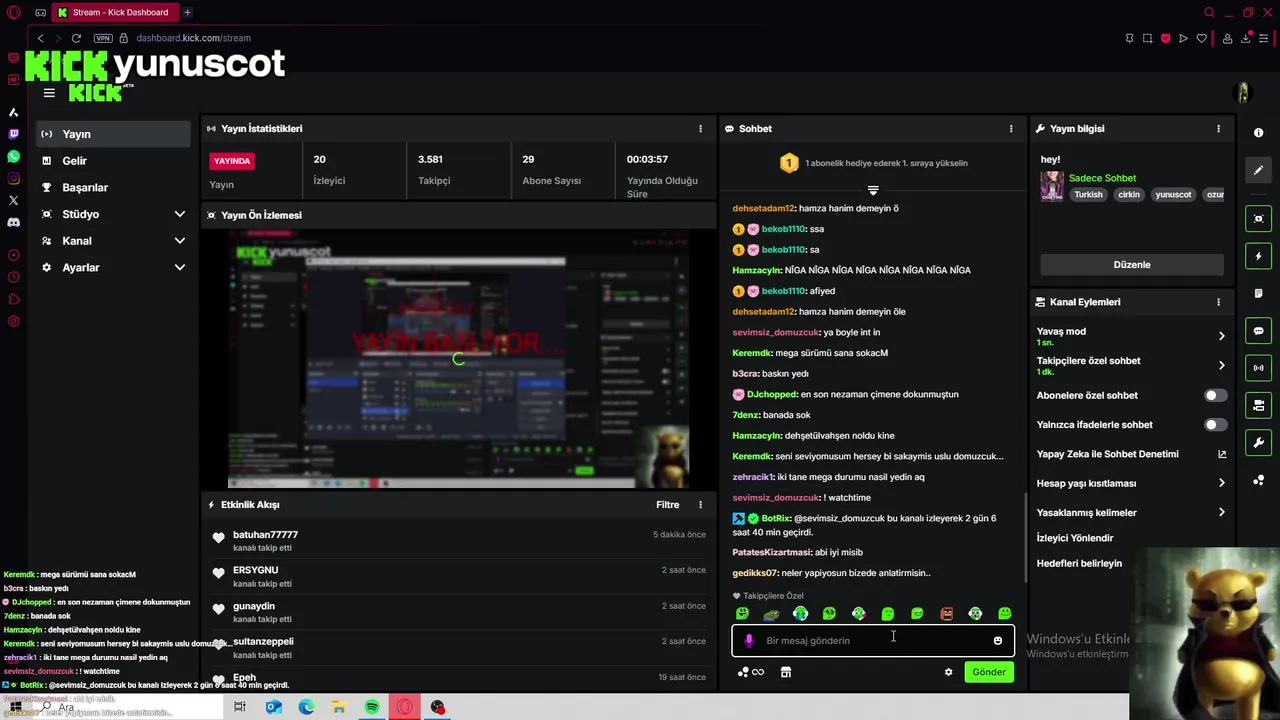
Task: Click the info icon in right toolbar
Action: pyautogui.click(x=1258, y=133)
